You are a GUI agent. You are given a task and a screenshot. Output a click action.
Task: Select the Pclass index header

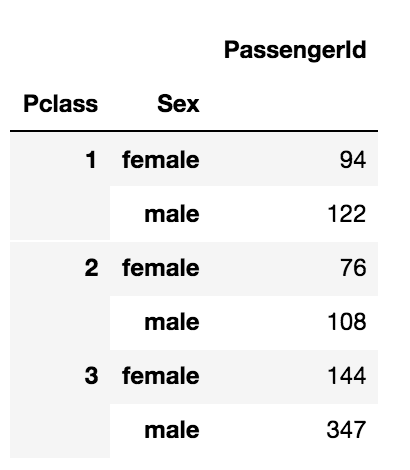(x=61, y=104)
